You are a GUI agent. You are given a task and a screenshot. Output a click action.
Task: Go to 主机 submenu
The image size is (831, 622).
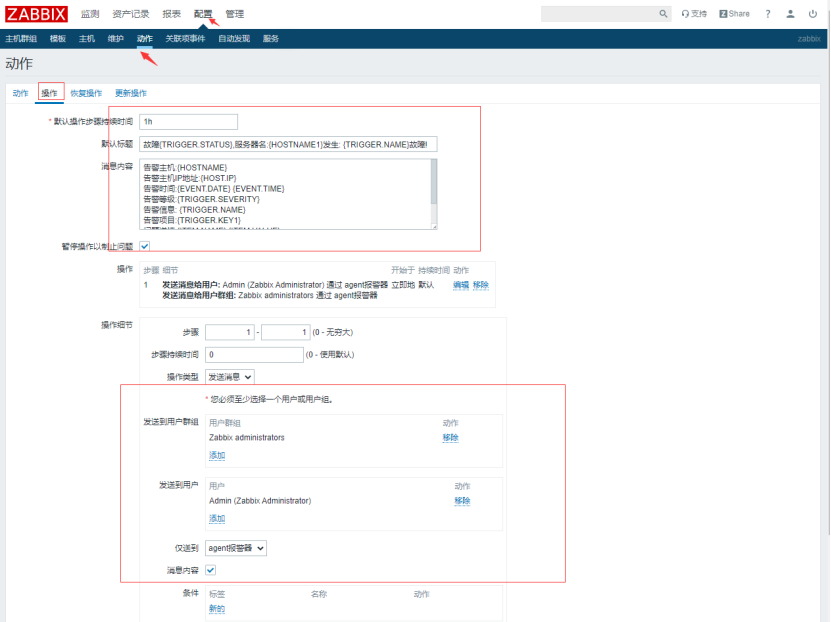(x=86, y=39)
